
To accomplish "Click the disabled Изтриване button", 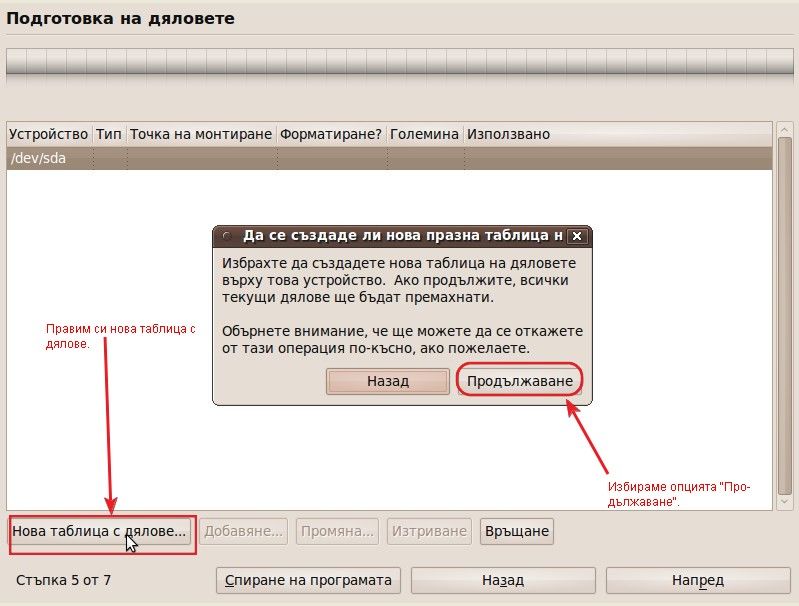I will [x=429, y=531].
